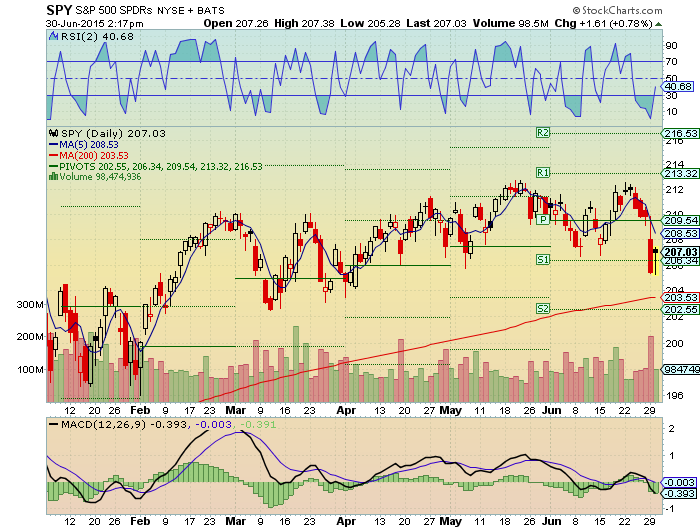Click the SPY (Daily) 207.03 legend
Screen dimensions: 700x530
(x=113, y=133)
